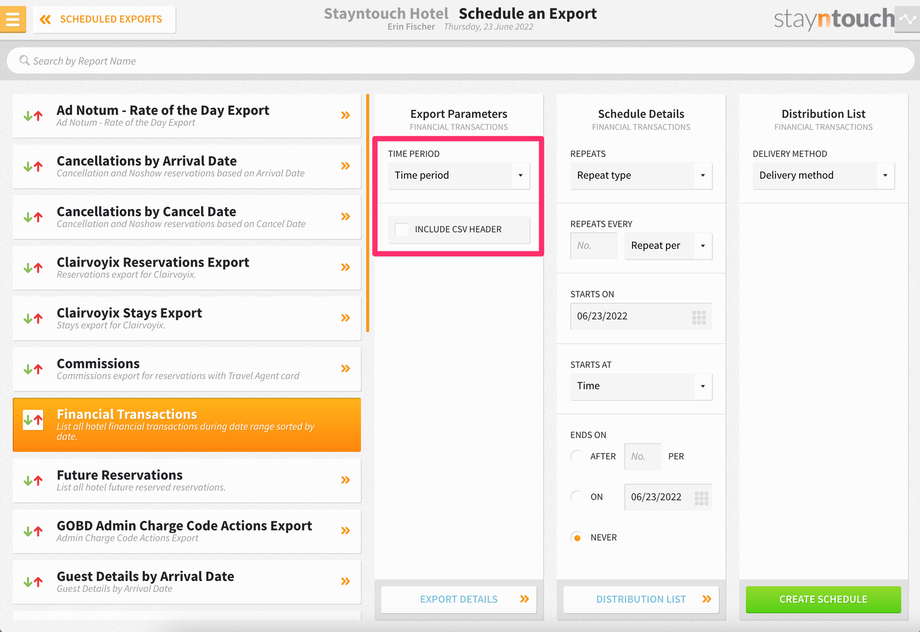Click export arrows icon for Clairvoyix Stays Export
920x632 pixels.
pos(33,319)
